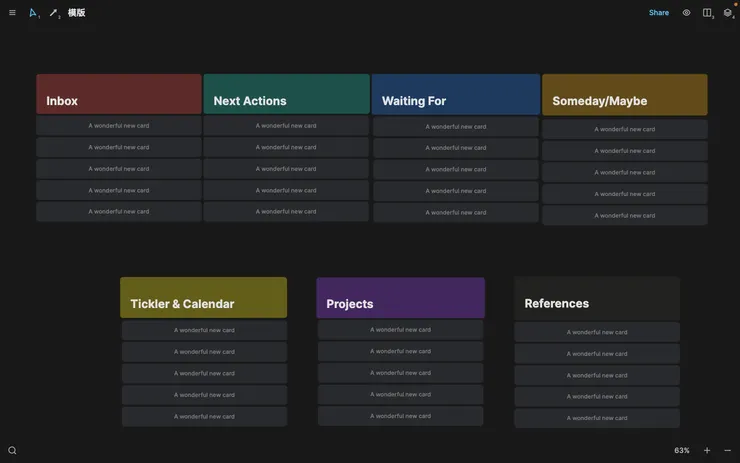Toggle the eye preview mode
The height and width of the screenshot is (463, 740).
686,13
